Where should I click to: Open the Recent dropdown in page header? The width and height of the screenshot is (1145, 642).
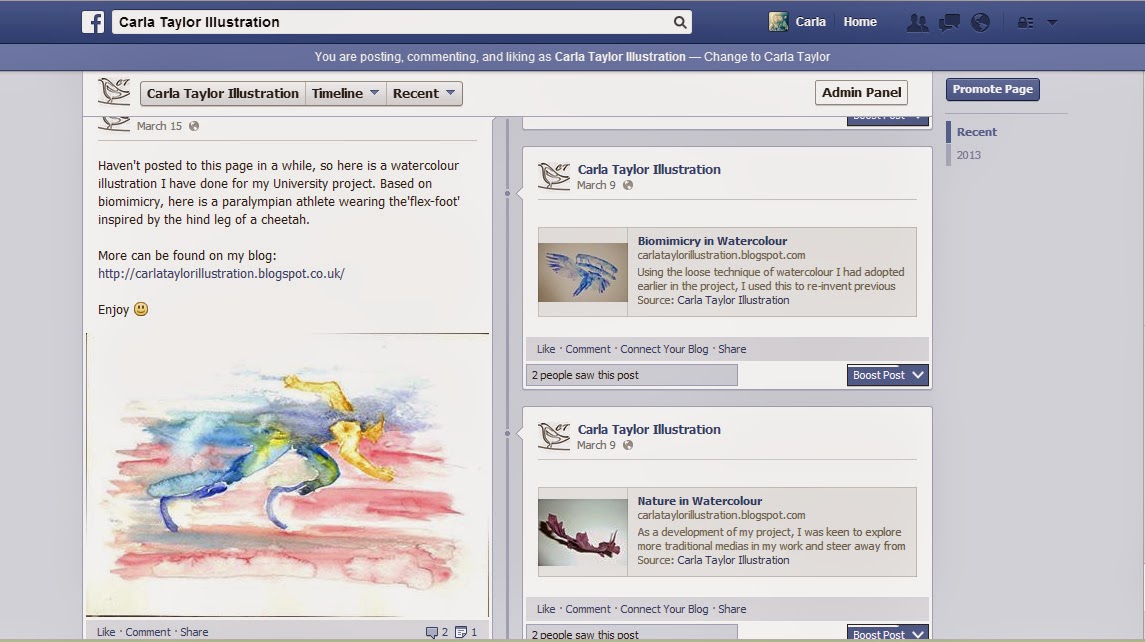click(x=424, y=93)
